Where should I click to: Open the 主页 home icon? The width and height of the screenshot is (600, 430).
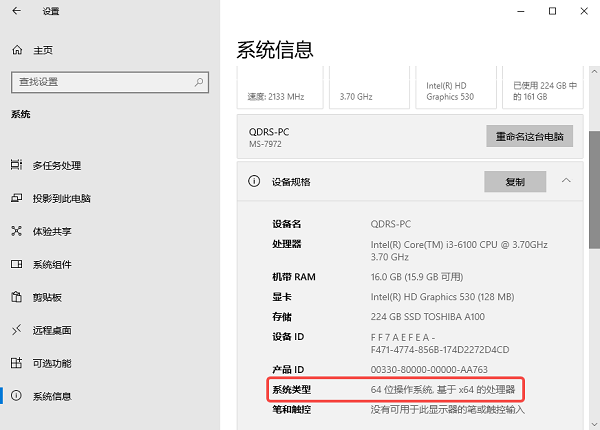coord(17,50)
